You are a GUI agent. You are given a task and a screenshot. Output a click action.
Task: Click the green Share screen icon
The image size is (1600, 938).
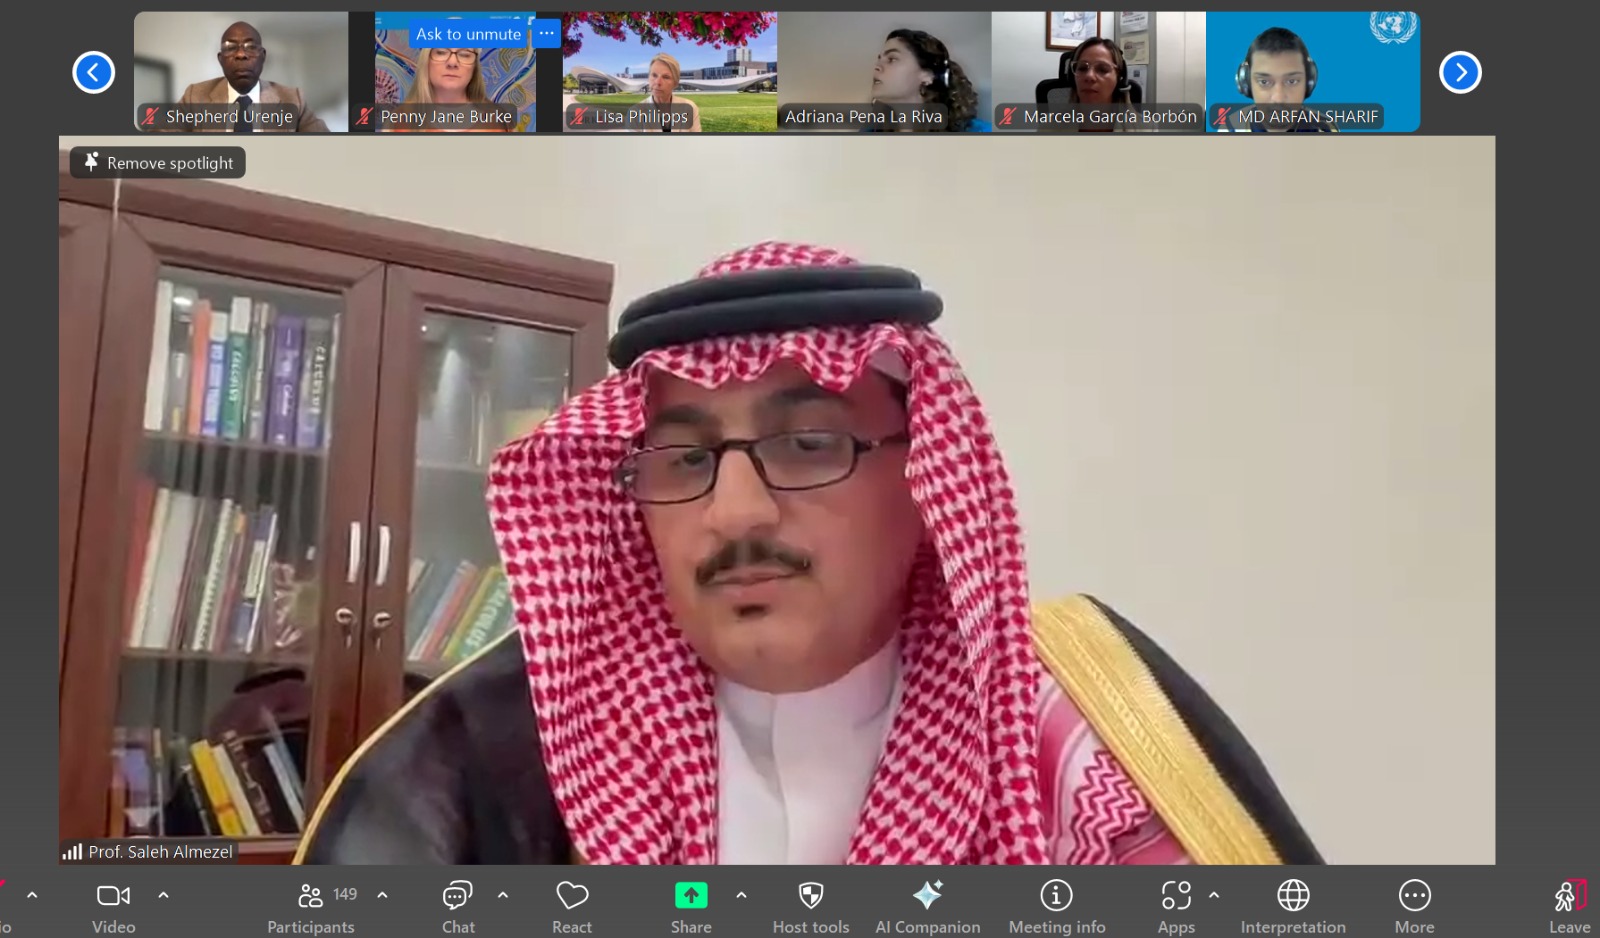[x=691, y=895]
